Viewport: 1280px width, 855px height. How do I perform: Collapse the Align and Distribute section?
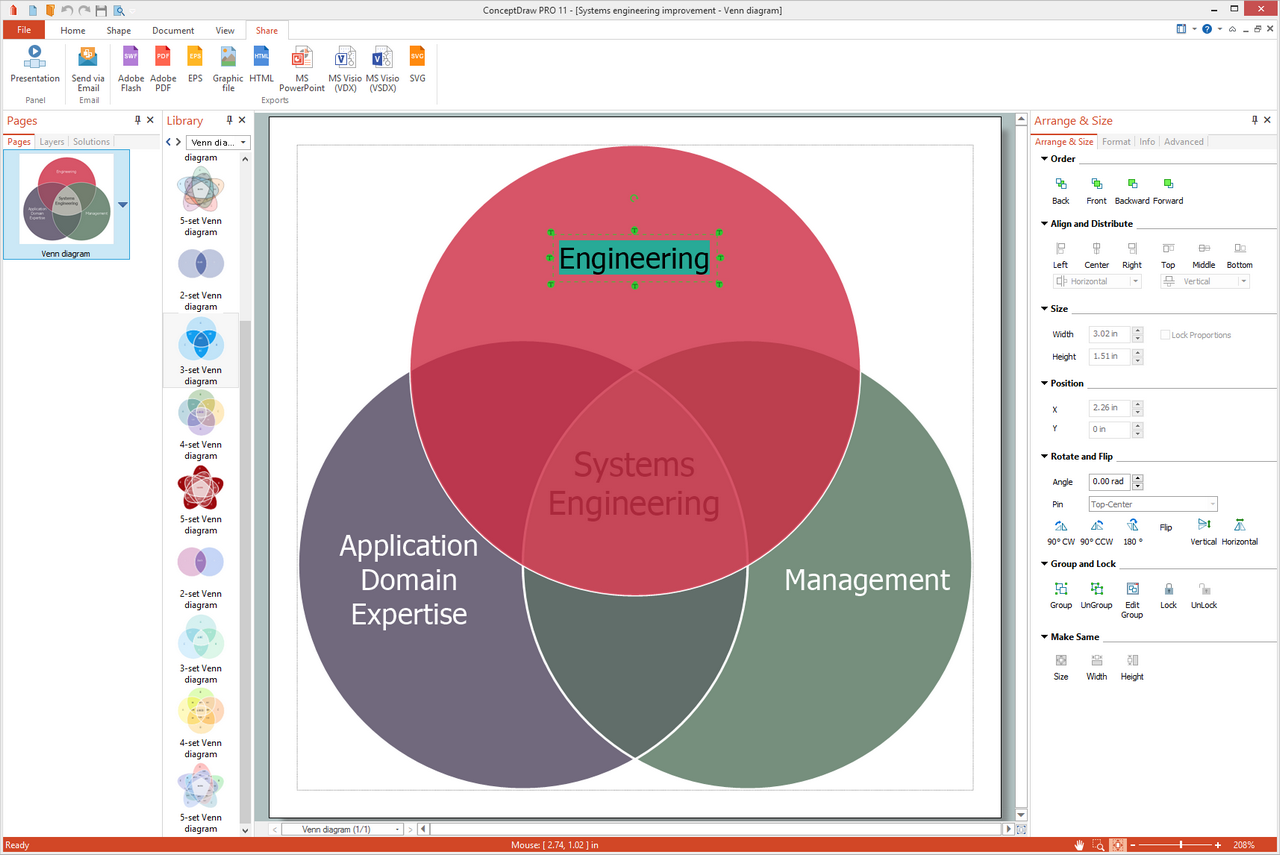(1044, 224)
